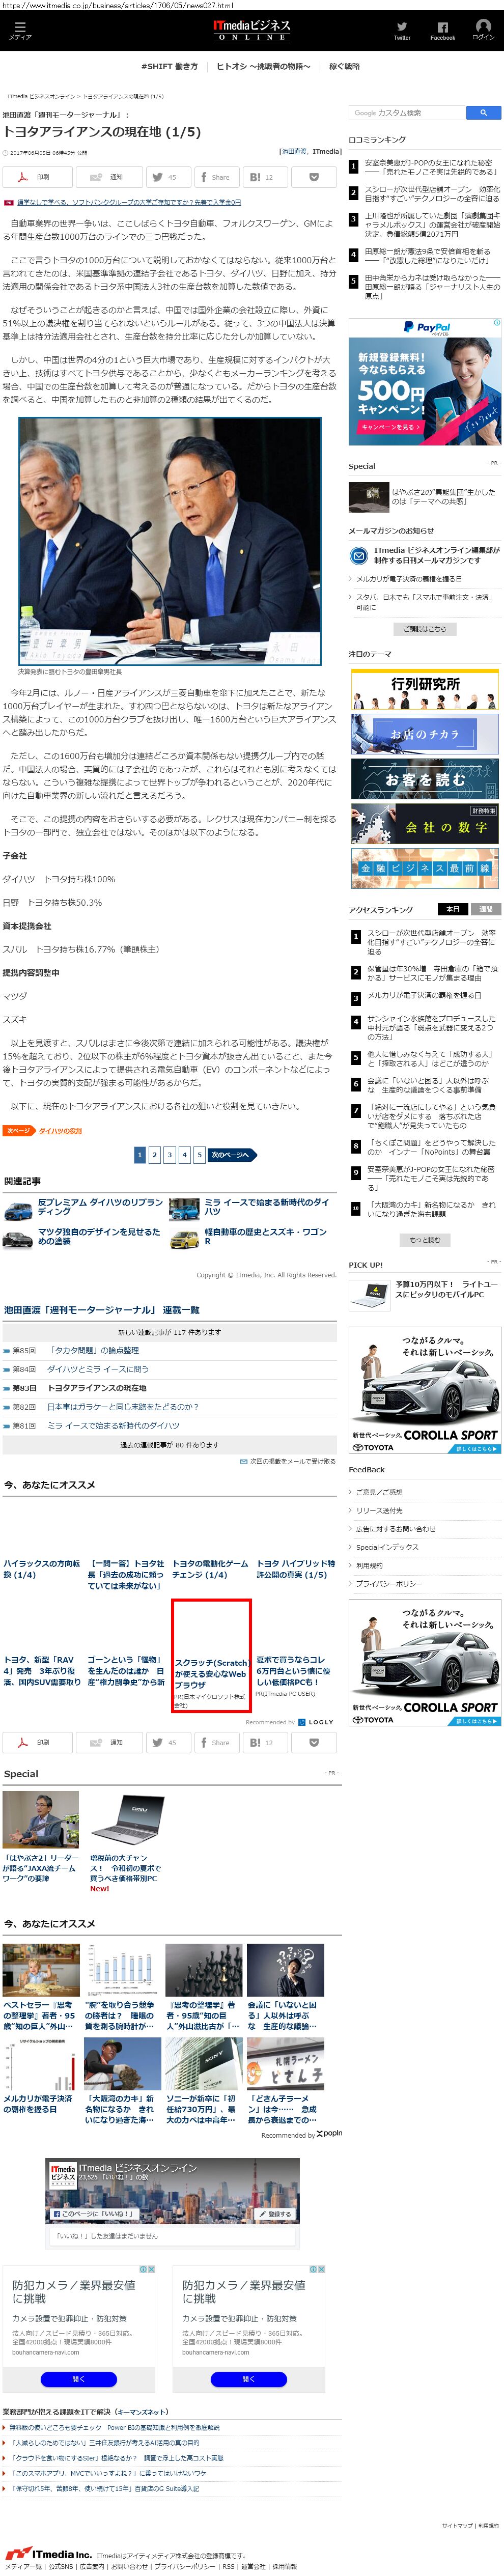Click the ダイハツの役割 next page link
The width and height of the screenshot is (504, 2576).
(x=60, y=1130)
